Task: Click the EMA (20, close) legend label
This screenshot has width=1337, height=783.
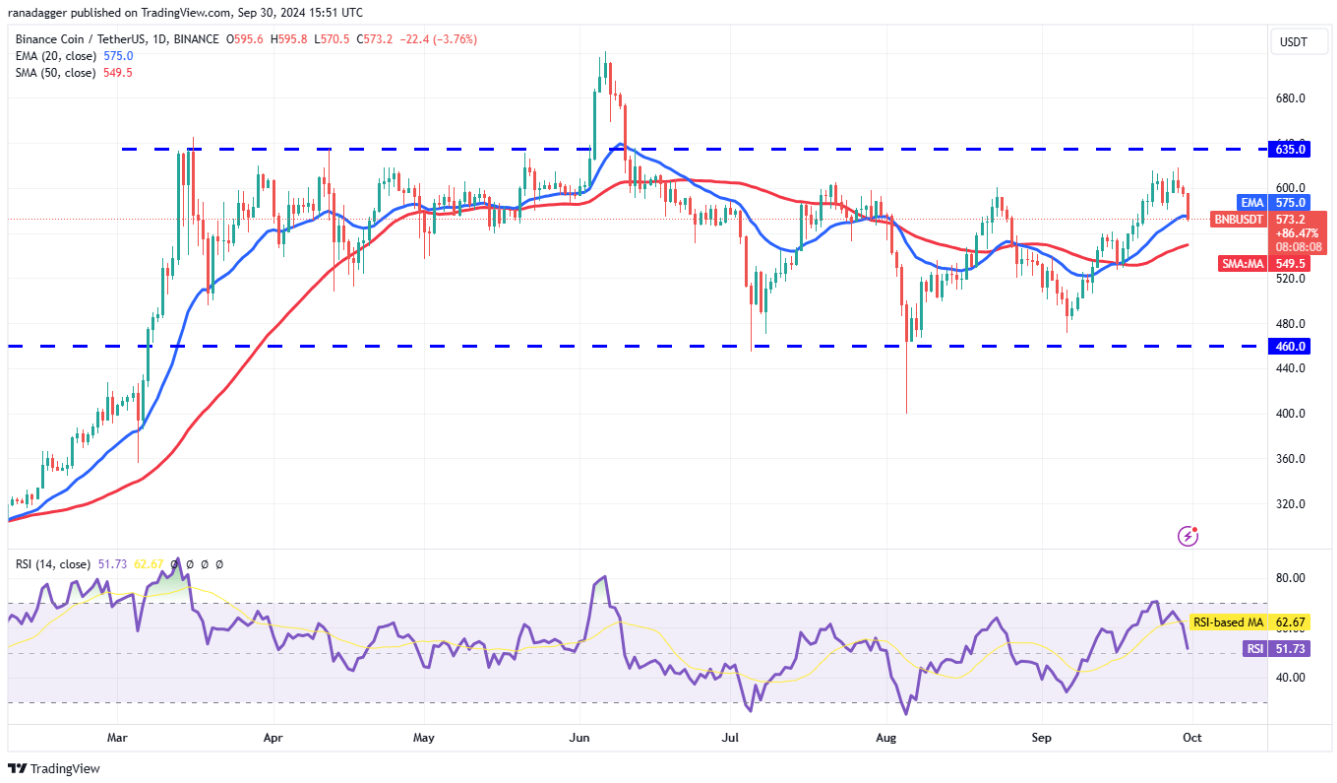Action: point(55,57)
